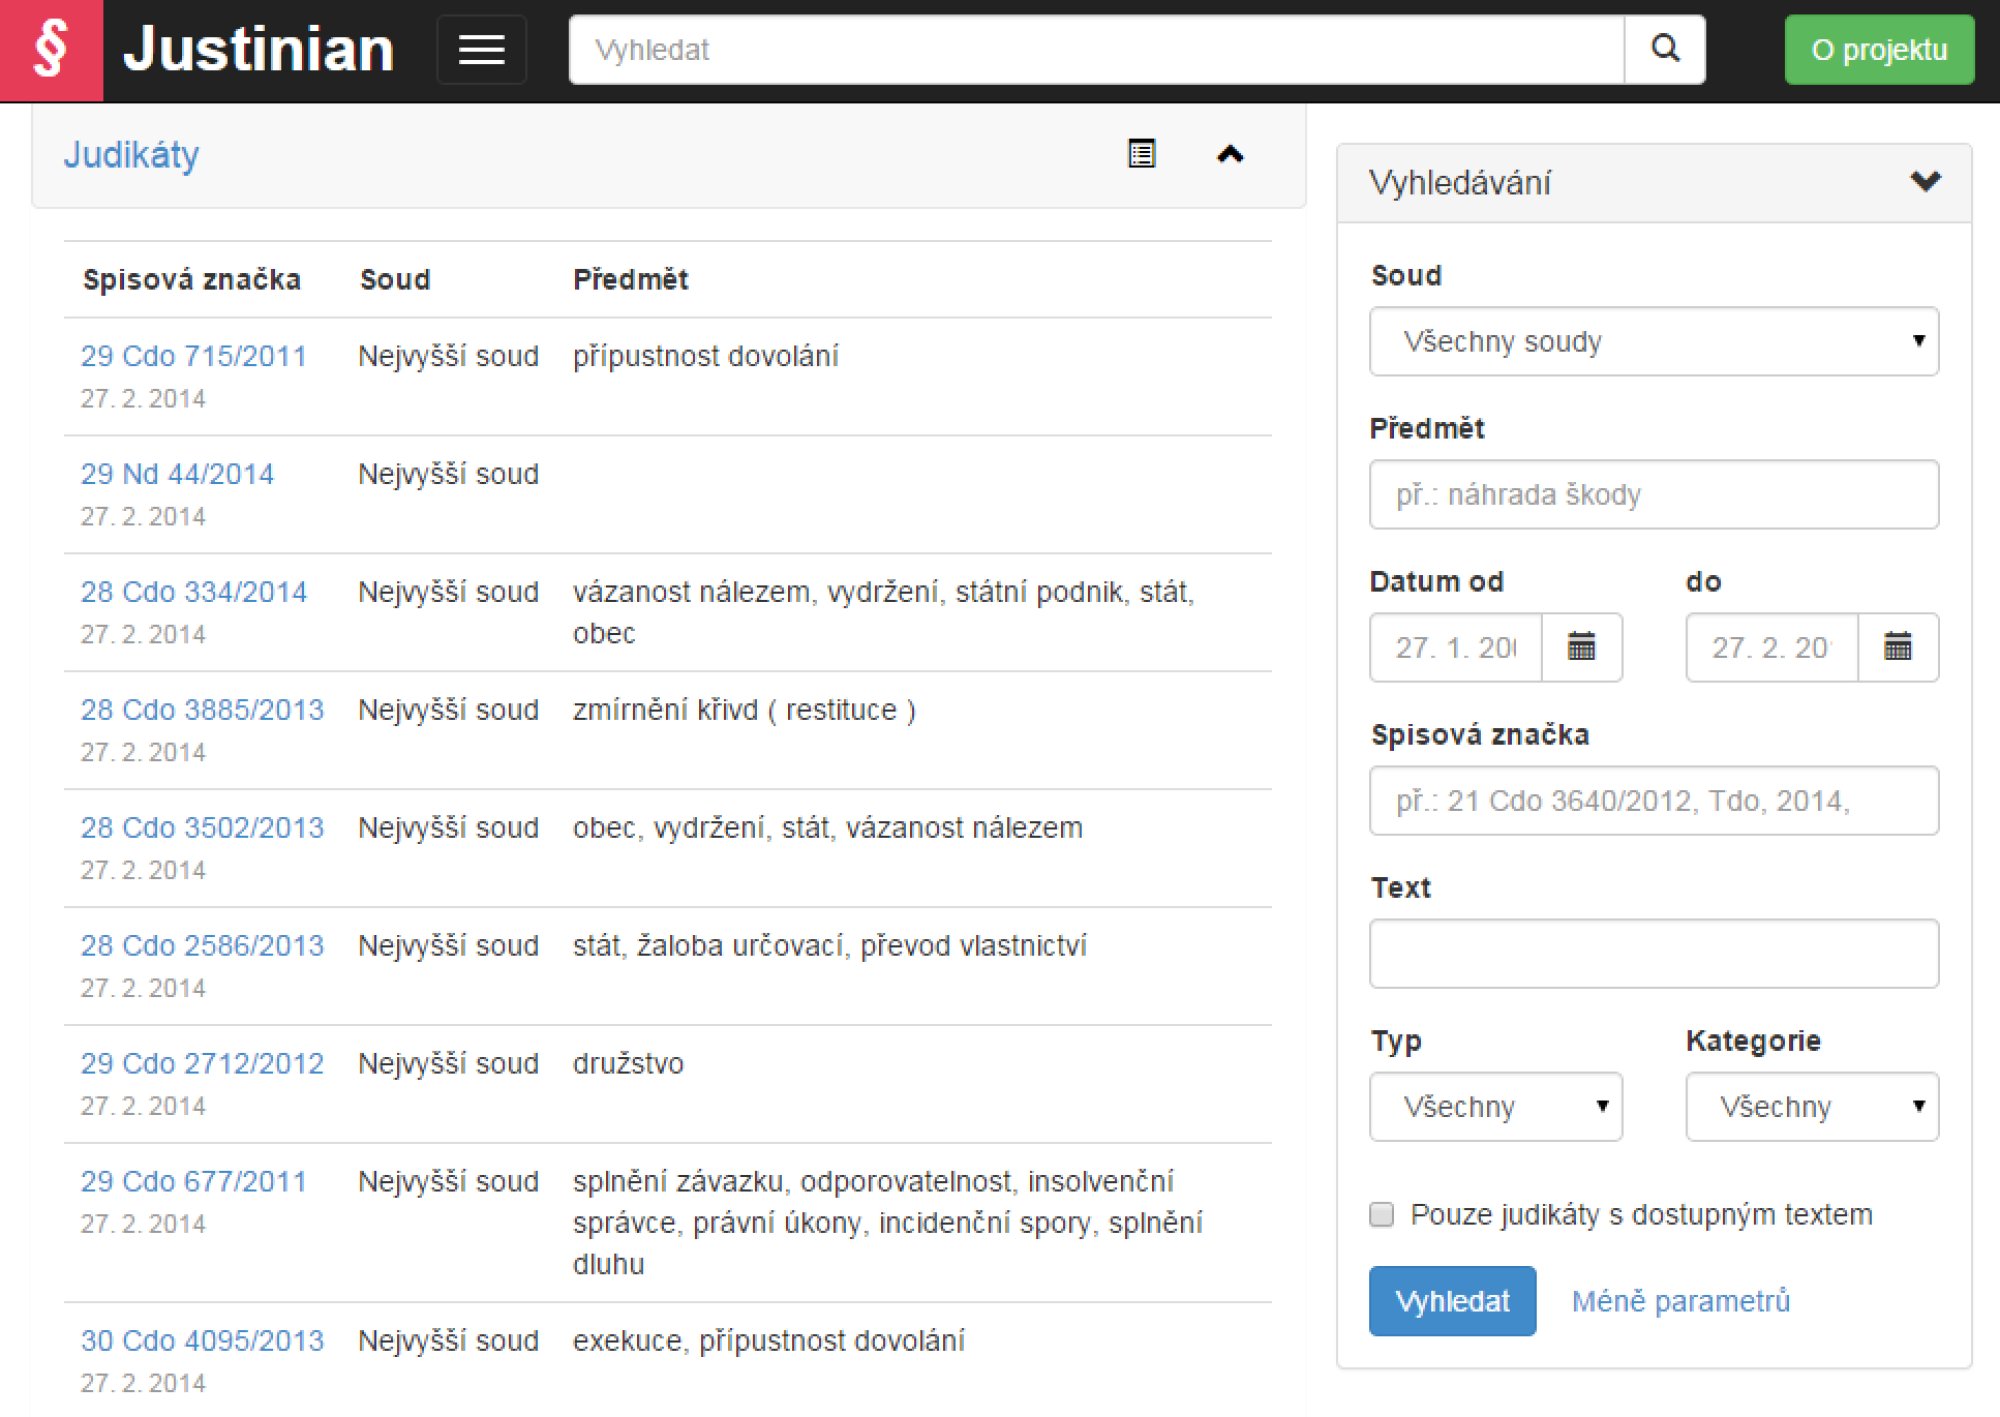Enable Pouze judikáty s dostupným textem checkbox

coord(1381,1214)
